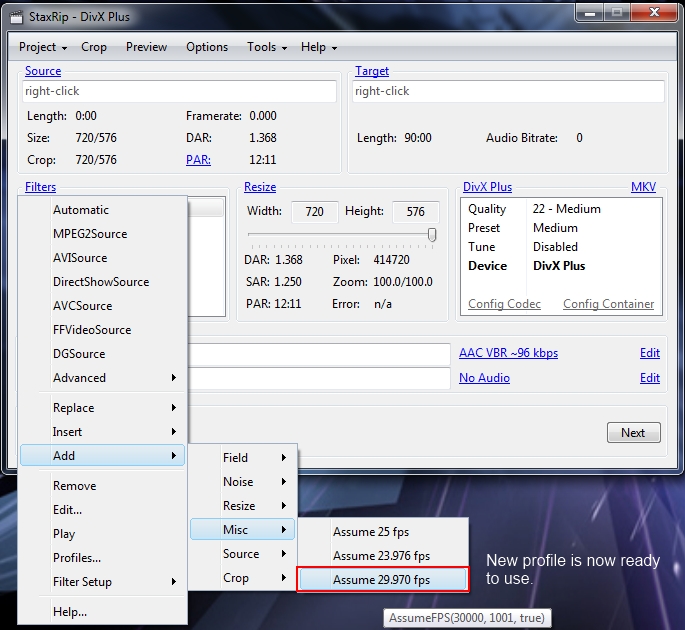Click the Width value box
Viewport: 685px width, 630px height.
[315, 212]
